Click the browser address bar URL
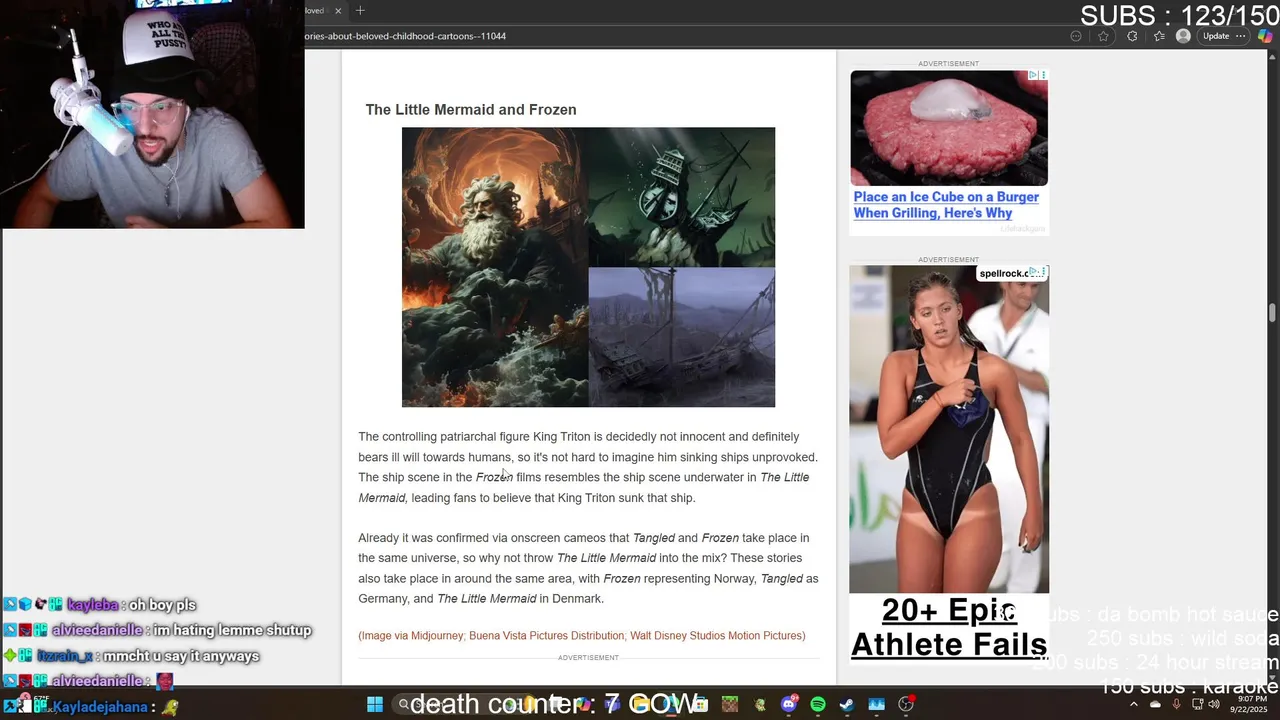 405,36
